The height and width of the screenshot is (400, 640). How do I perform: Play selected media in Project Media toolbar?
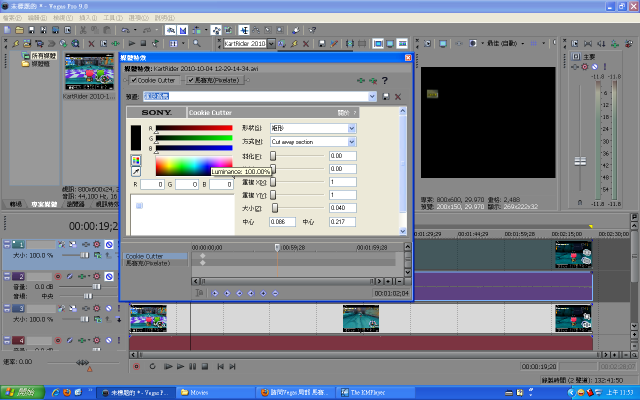[132, 43]
